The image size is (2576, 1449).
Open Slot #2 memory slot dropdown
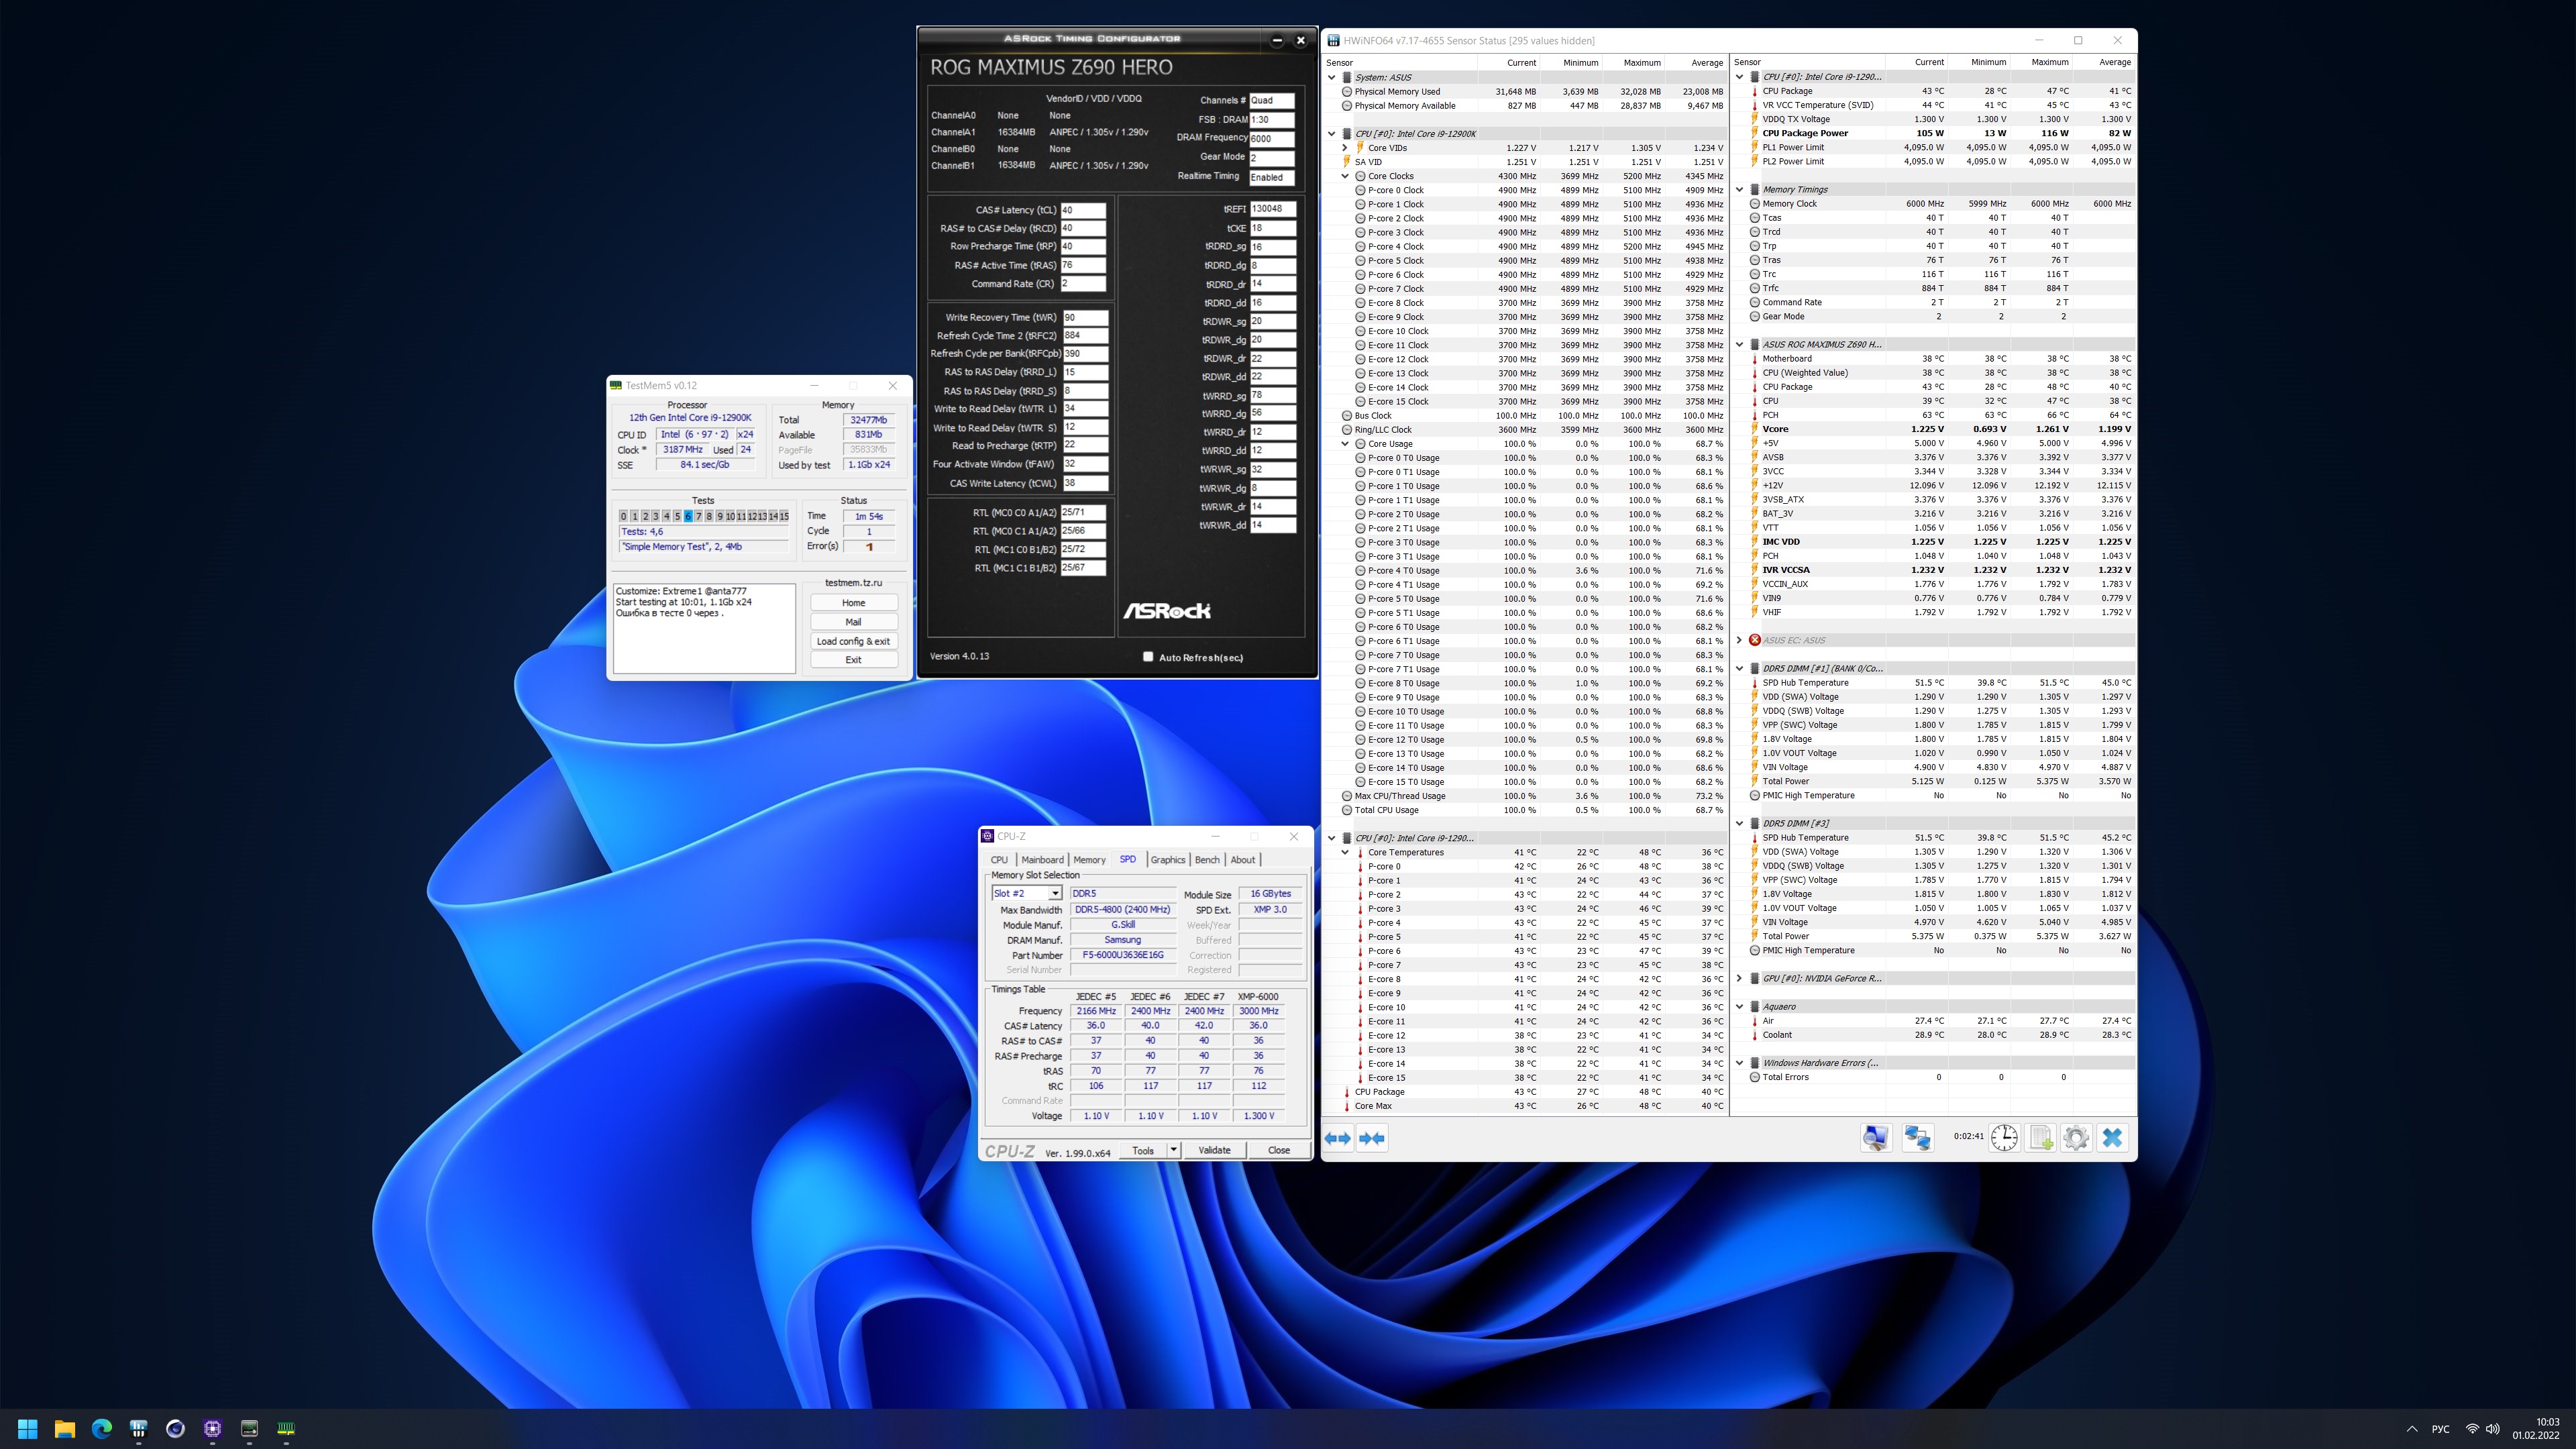[1054, 893]
